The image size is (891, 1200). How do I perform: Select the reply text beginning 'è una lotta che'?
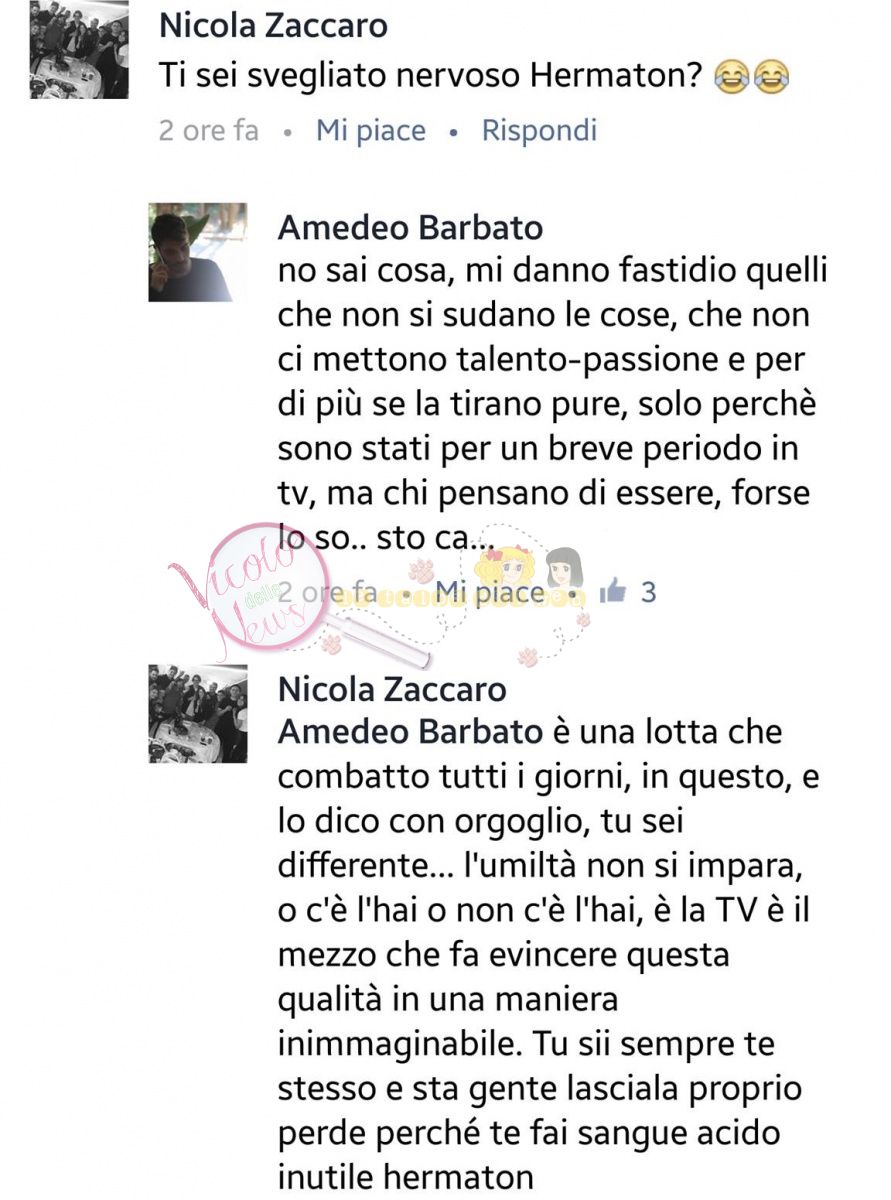(x=553, y=954)
